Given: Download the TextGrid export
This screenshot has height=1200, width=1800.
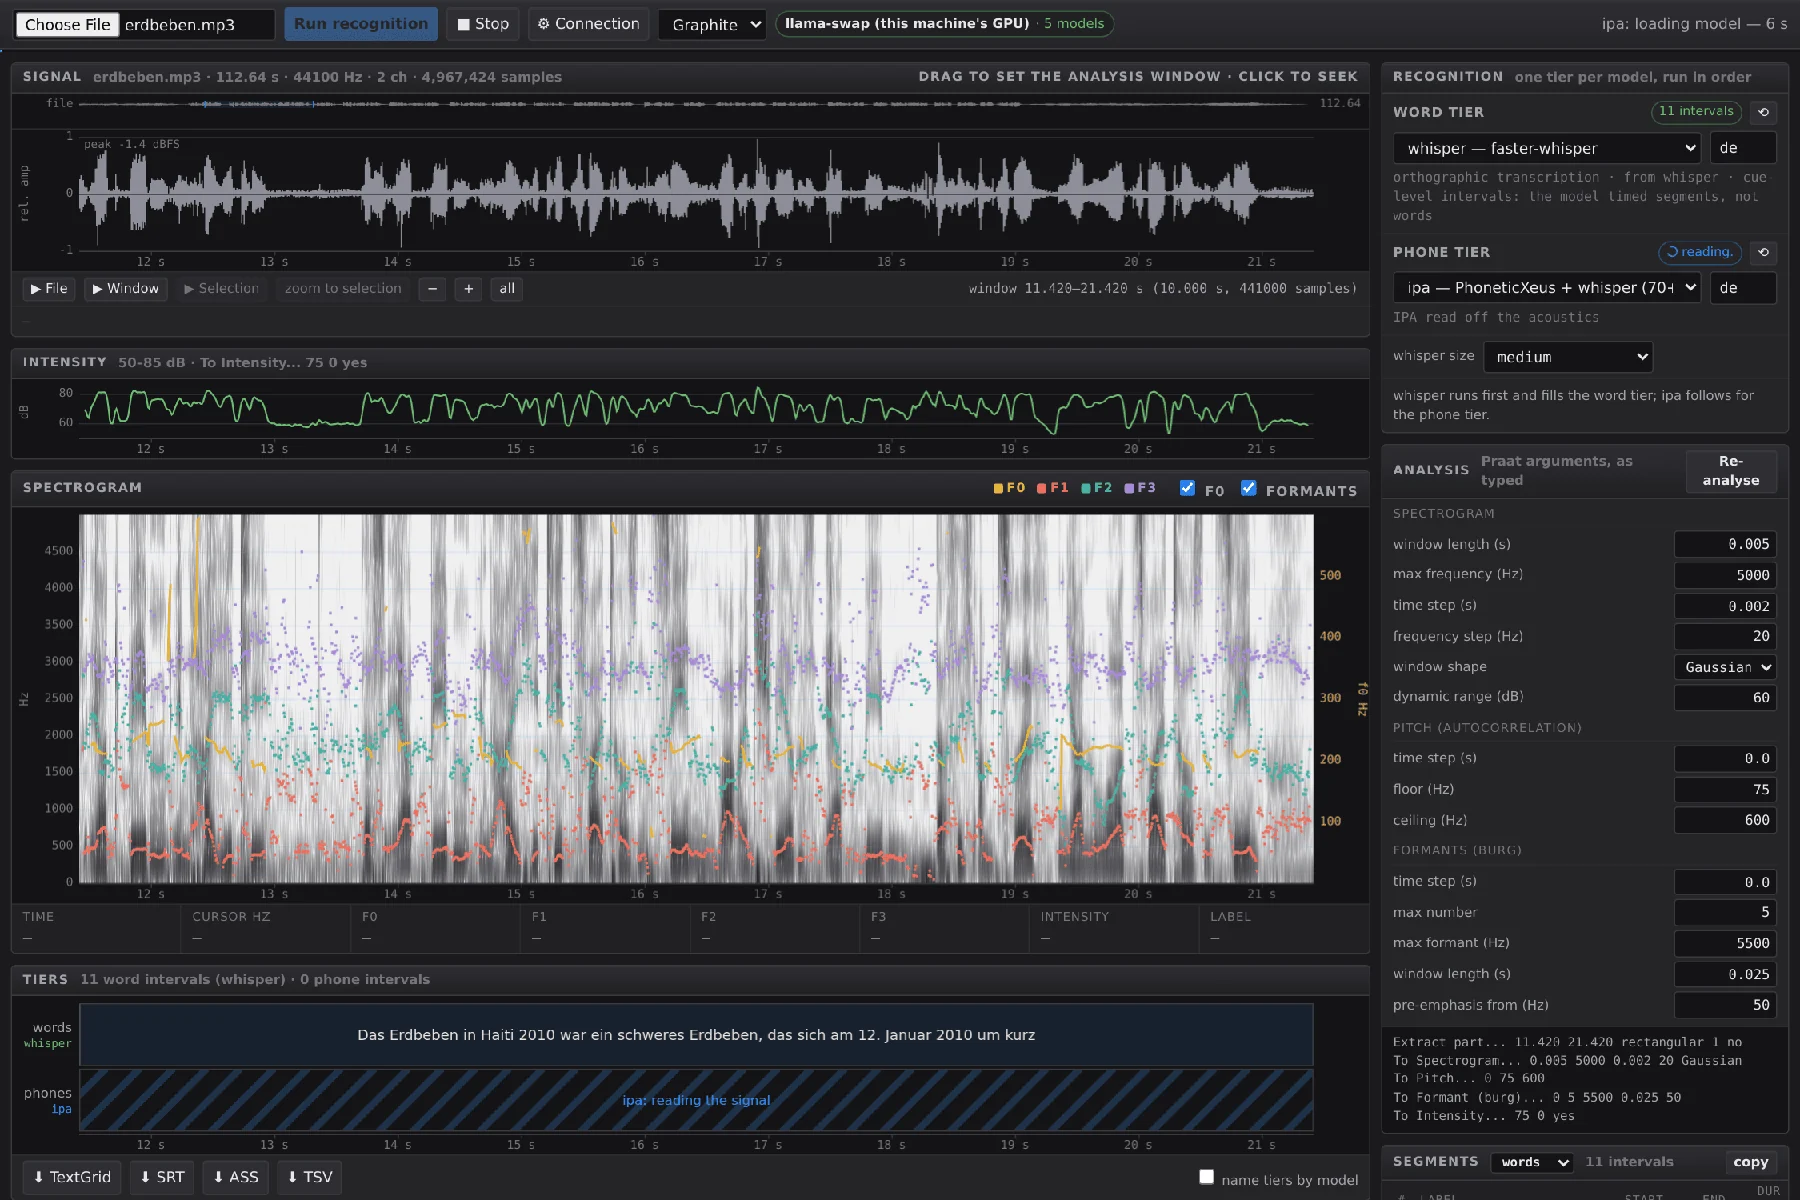Looking at the screenshot, I should pos(72,1177).
